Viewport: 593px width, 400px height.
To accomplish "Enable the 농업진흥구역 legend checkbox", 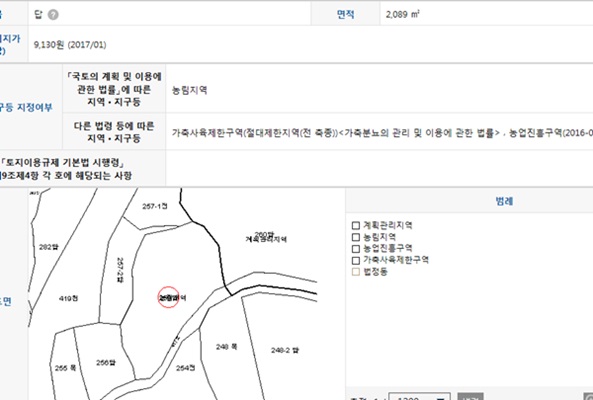I will tap(355, 249).
